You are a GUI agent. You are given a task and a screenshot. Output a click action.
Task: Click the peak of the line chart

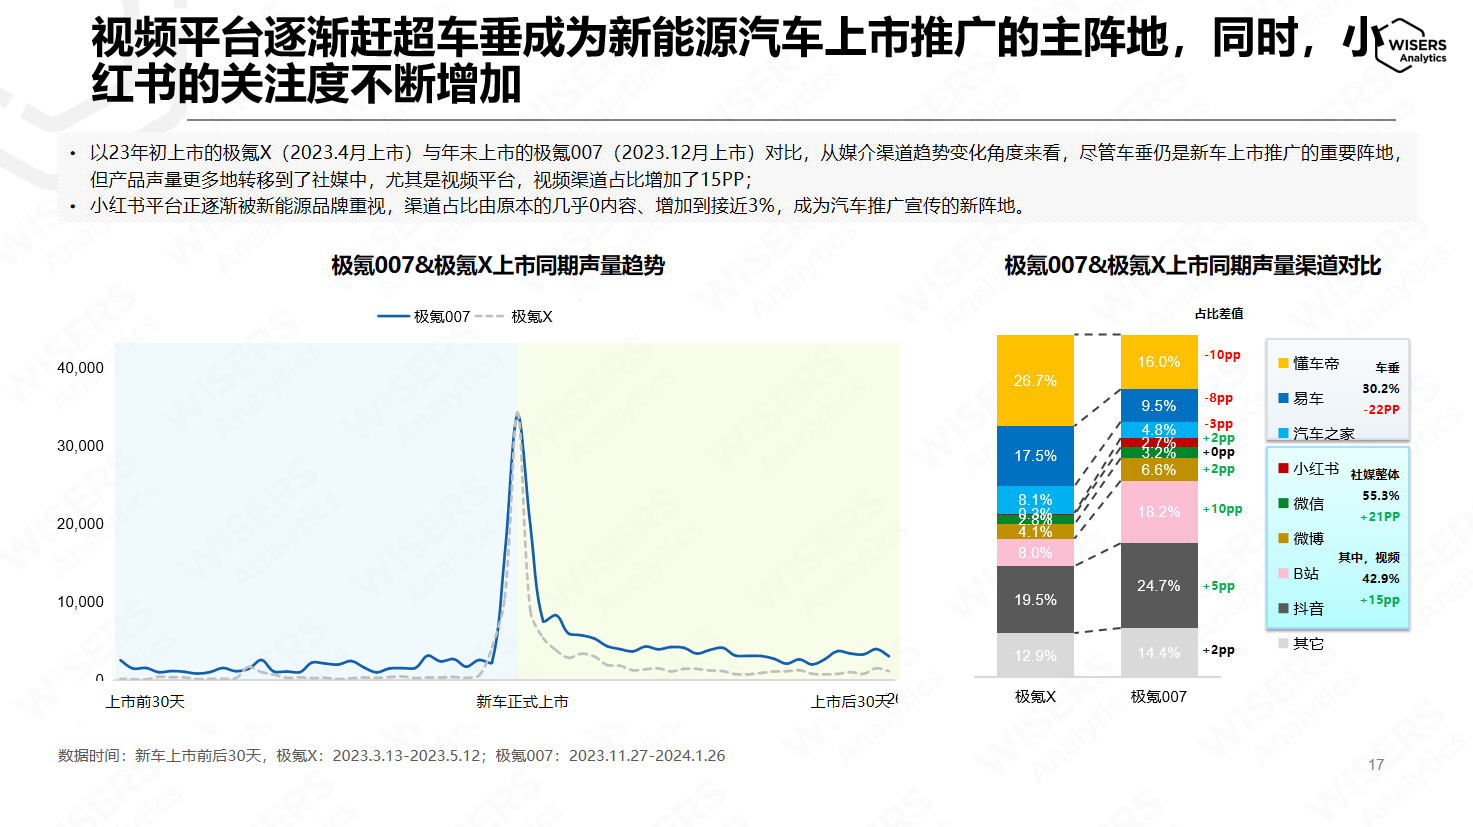[517, 413]
